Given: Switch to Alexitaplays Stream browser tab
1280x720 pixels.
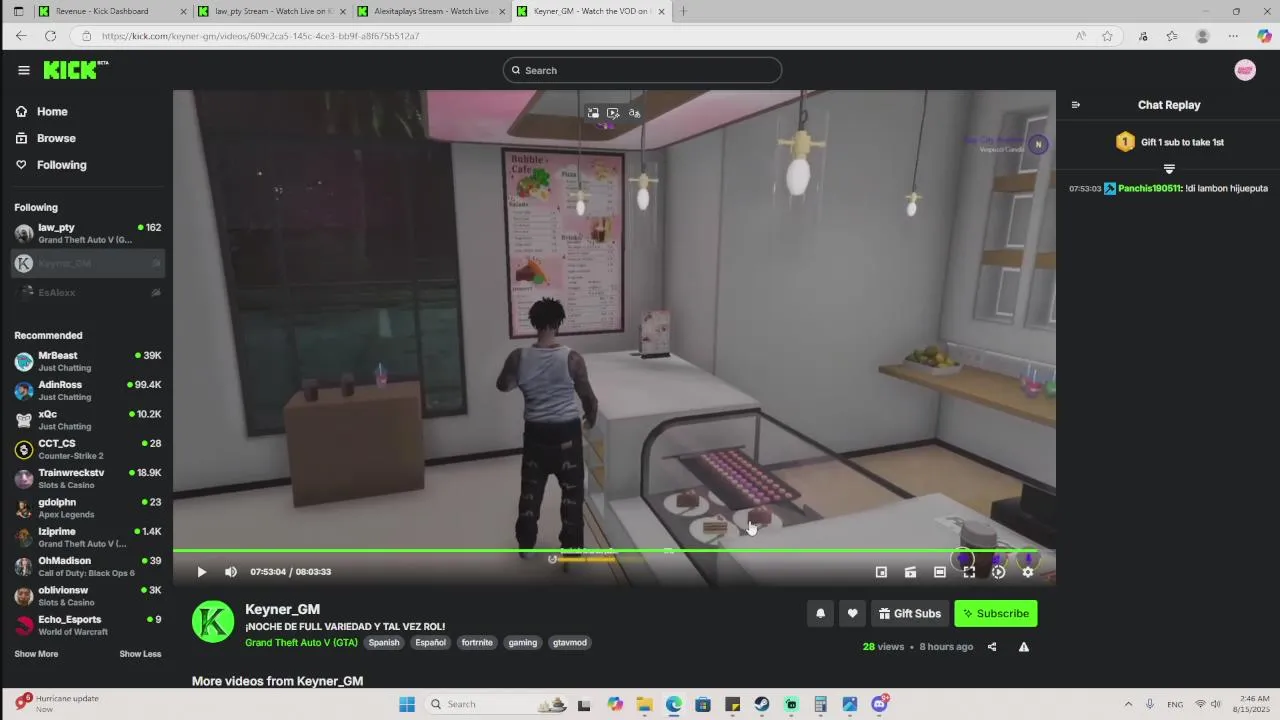Looking at the screenshot, I should pos(431,11).
